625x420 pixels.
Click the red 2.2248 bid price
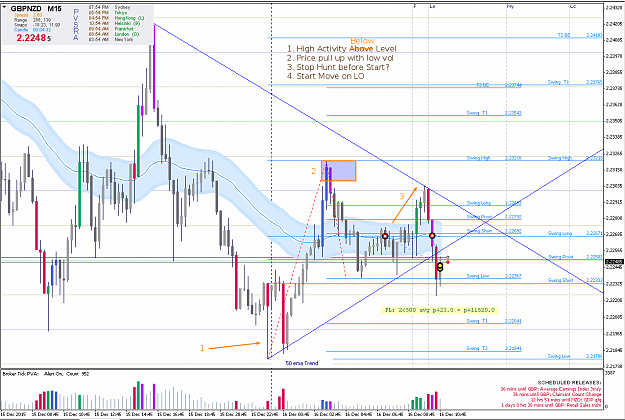pyautogui.click(x=33, y=38)
